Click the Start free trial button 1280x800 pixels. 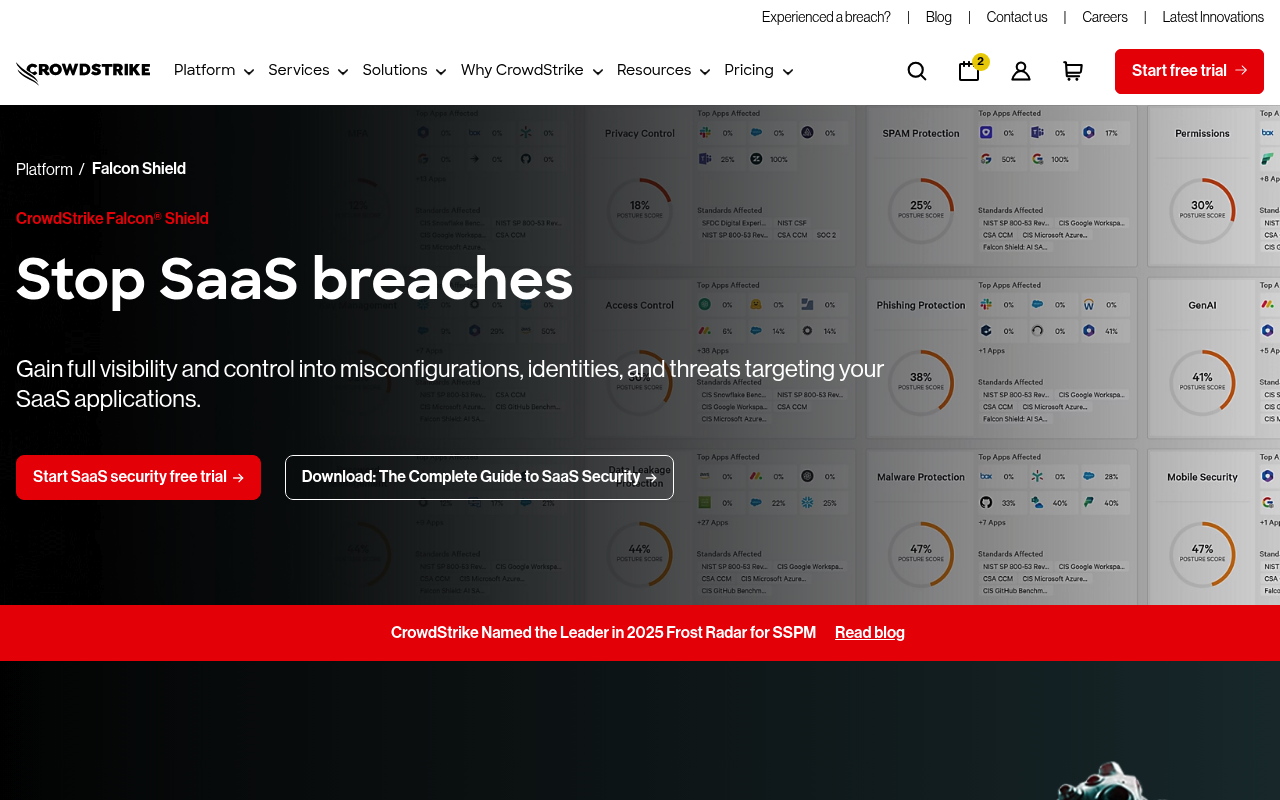click(x=1189, y=71)
